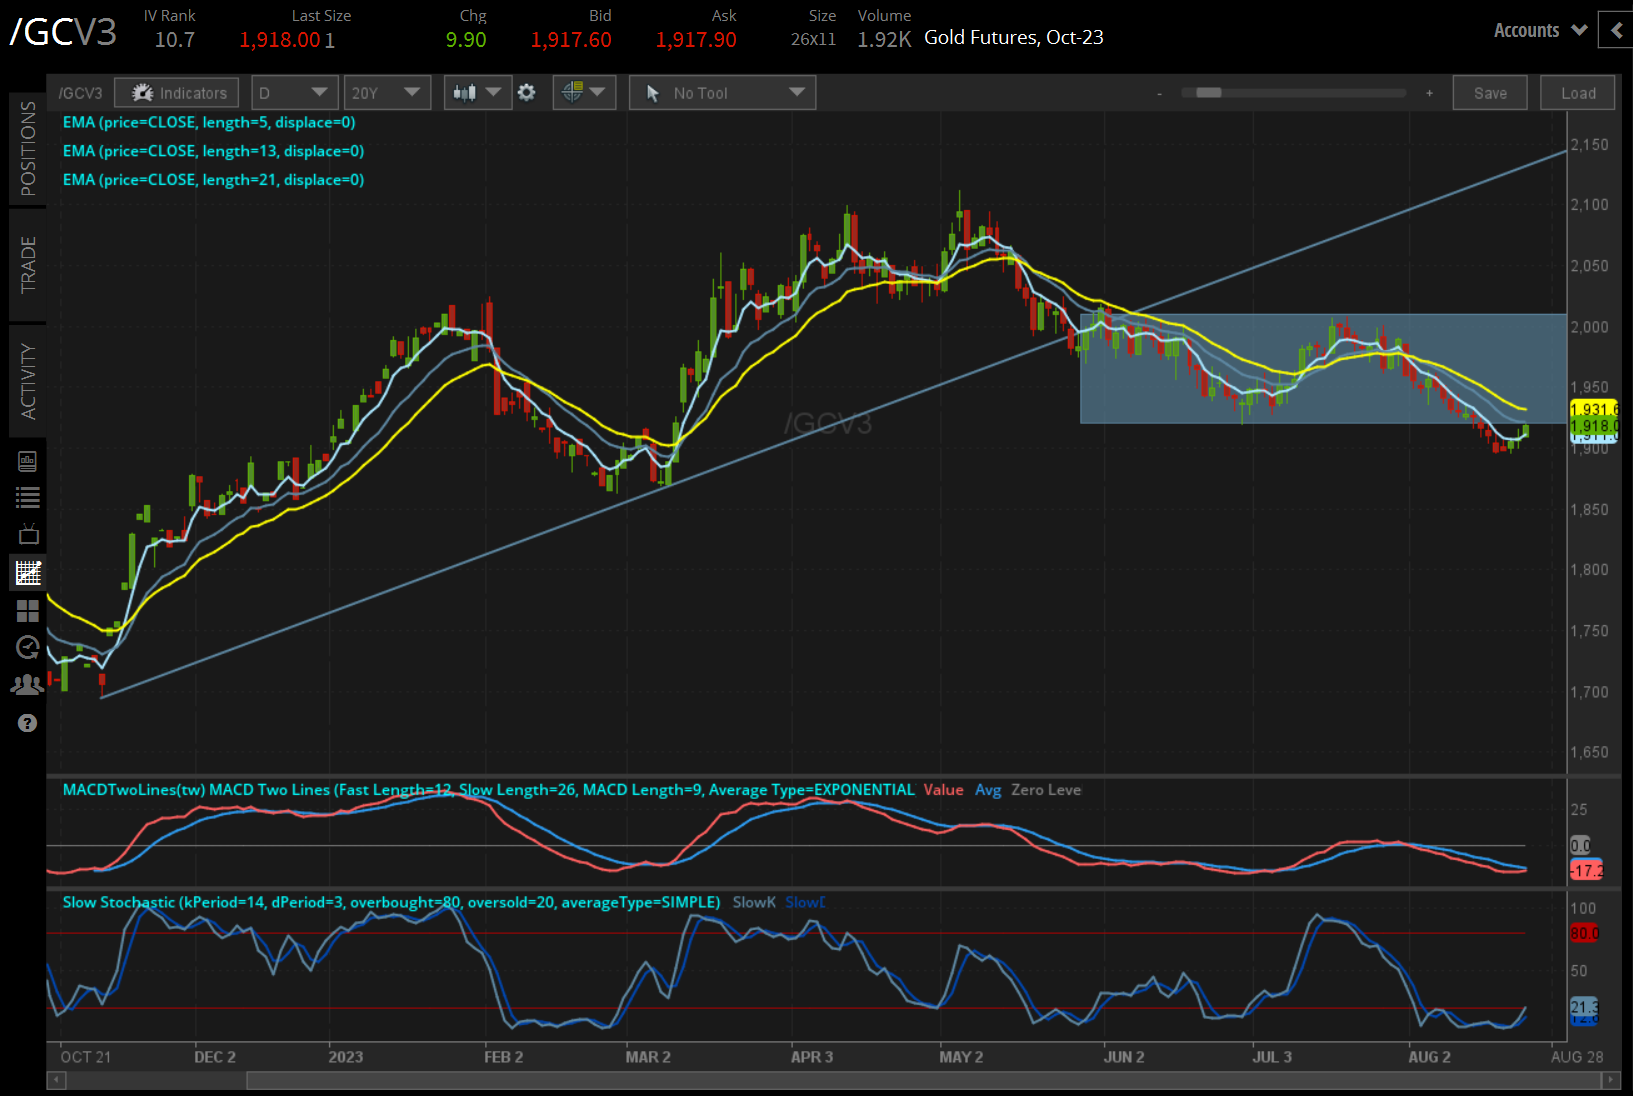Click the help question mark icon
This screenshot has width=1633, height=1096.
(x=28, y=723)
